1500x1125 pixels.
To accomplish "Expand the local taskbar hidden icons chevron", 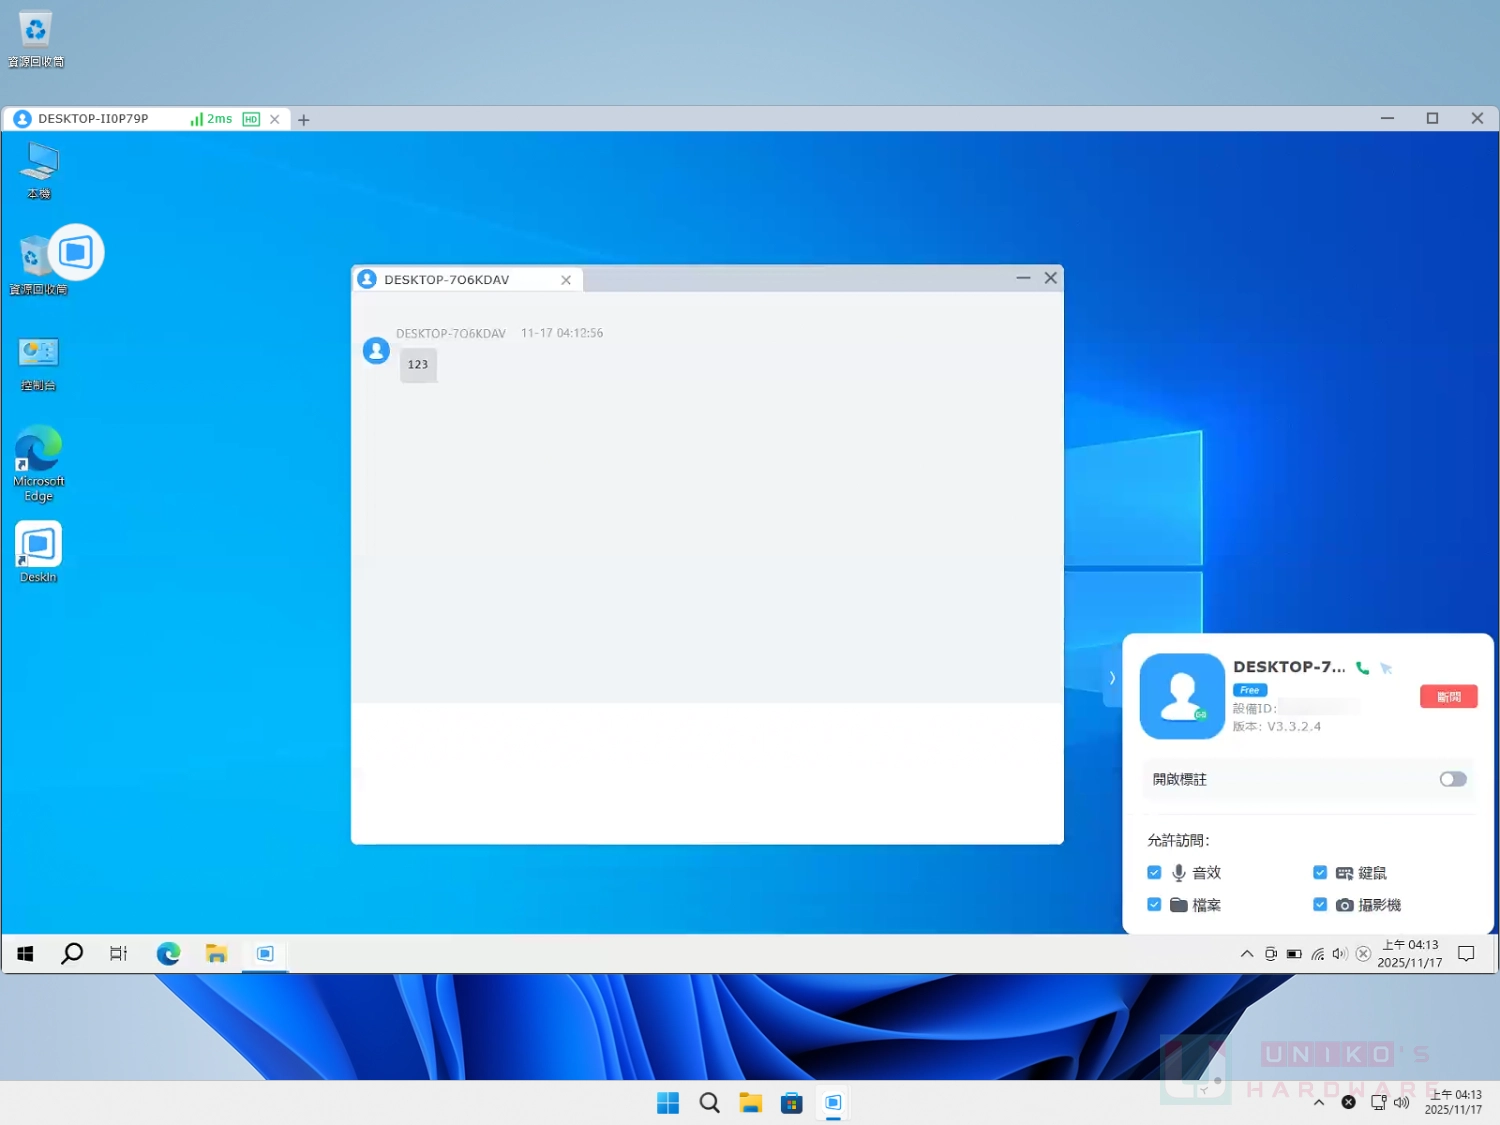I will (1319, 1102).
